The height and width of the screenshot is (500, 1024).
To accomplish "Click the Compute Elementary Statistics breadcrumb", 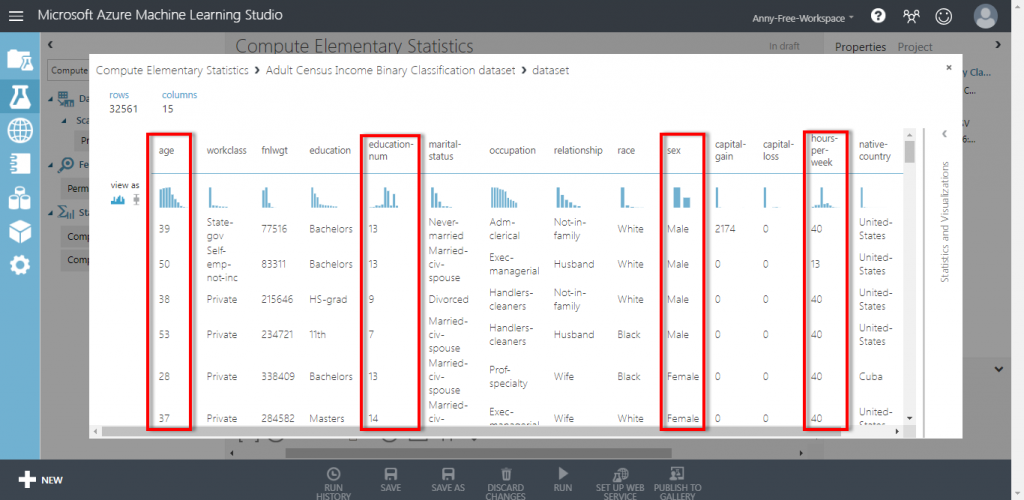I will (172, 70).
